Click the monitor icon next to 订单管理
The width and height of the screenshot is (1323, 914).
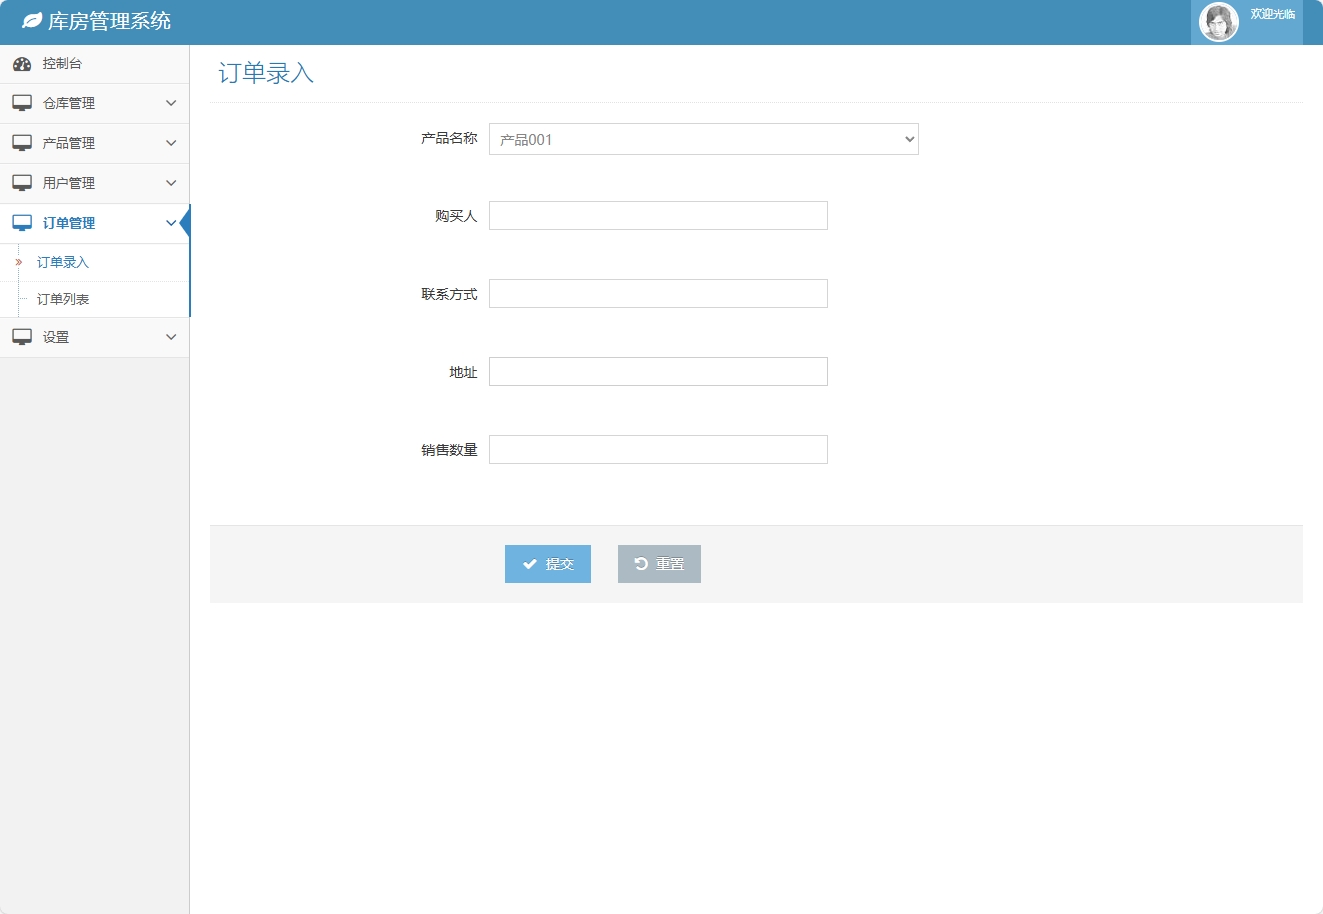[22, 222]
